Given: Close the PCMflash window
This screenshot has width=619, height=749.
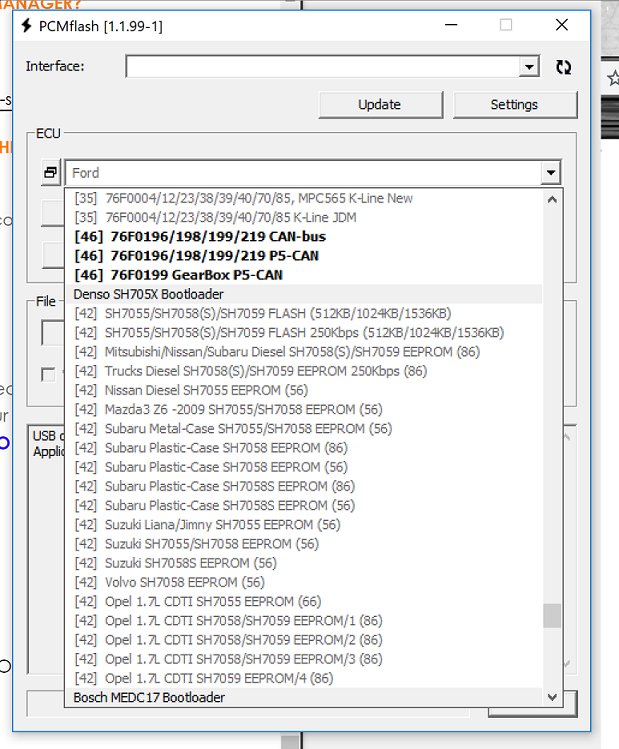Looking at the screenshot, I should pyautogui.click(x=562, y=25).
